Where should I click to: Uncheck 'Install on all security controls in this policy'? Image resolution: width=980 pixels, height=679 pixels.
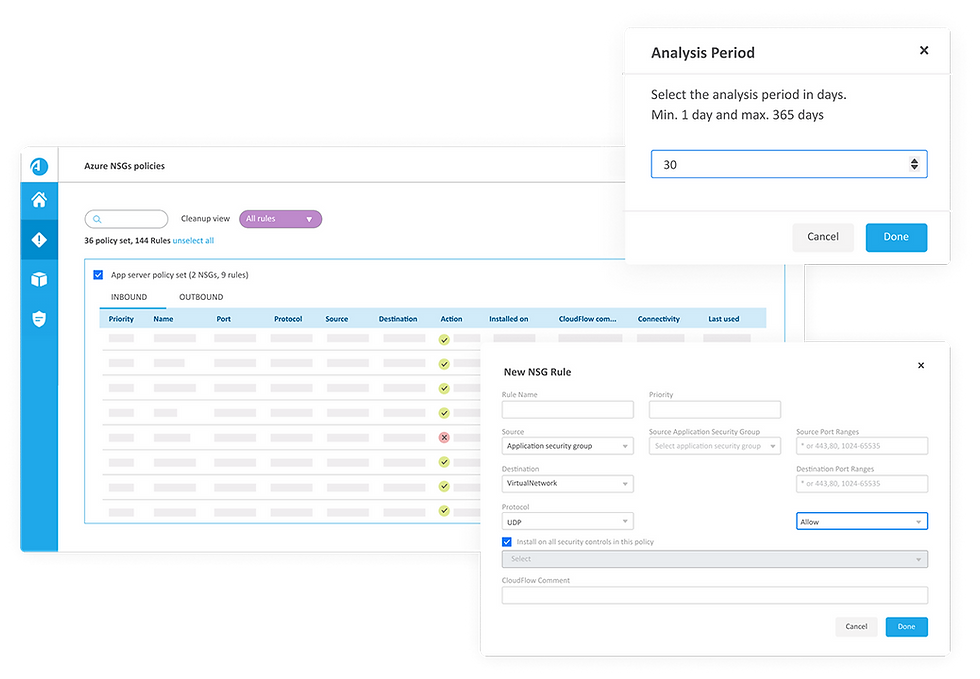(506, 541)
